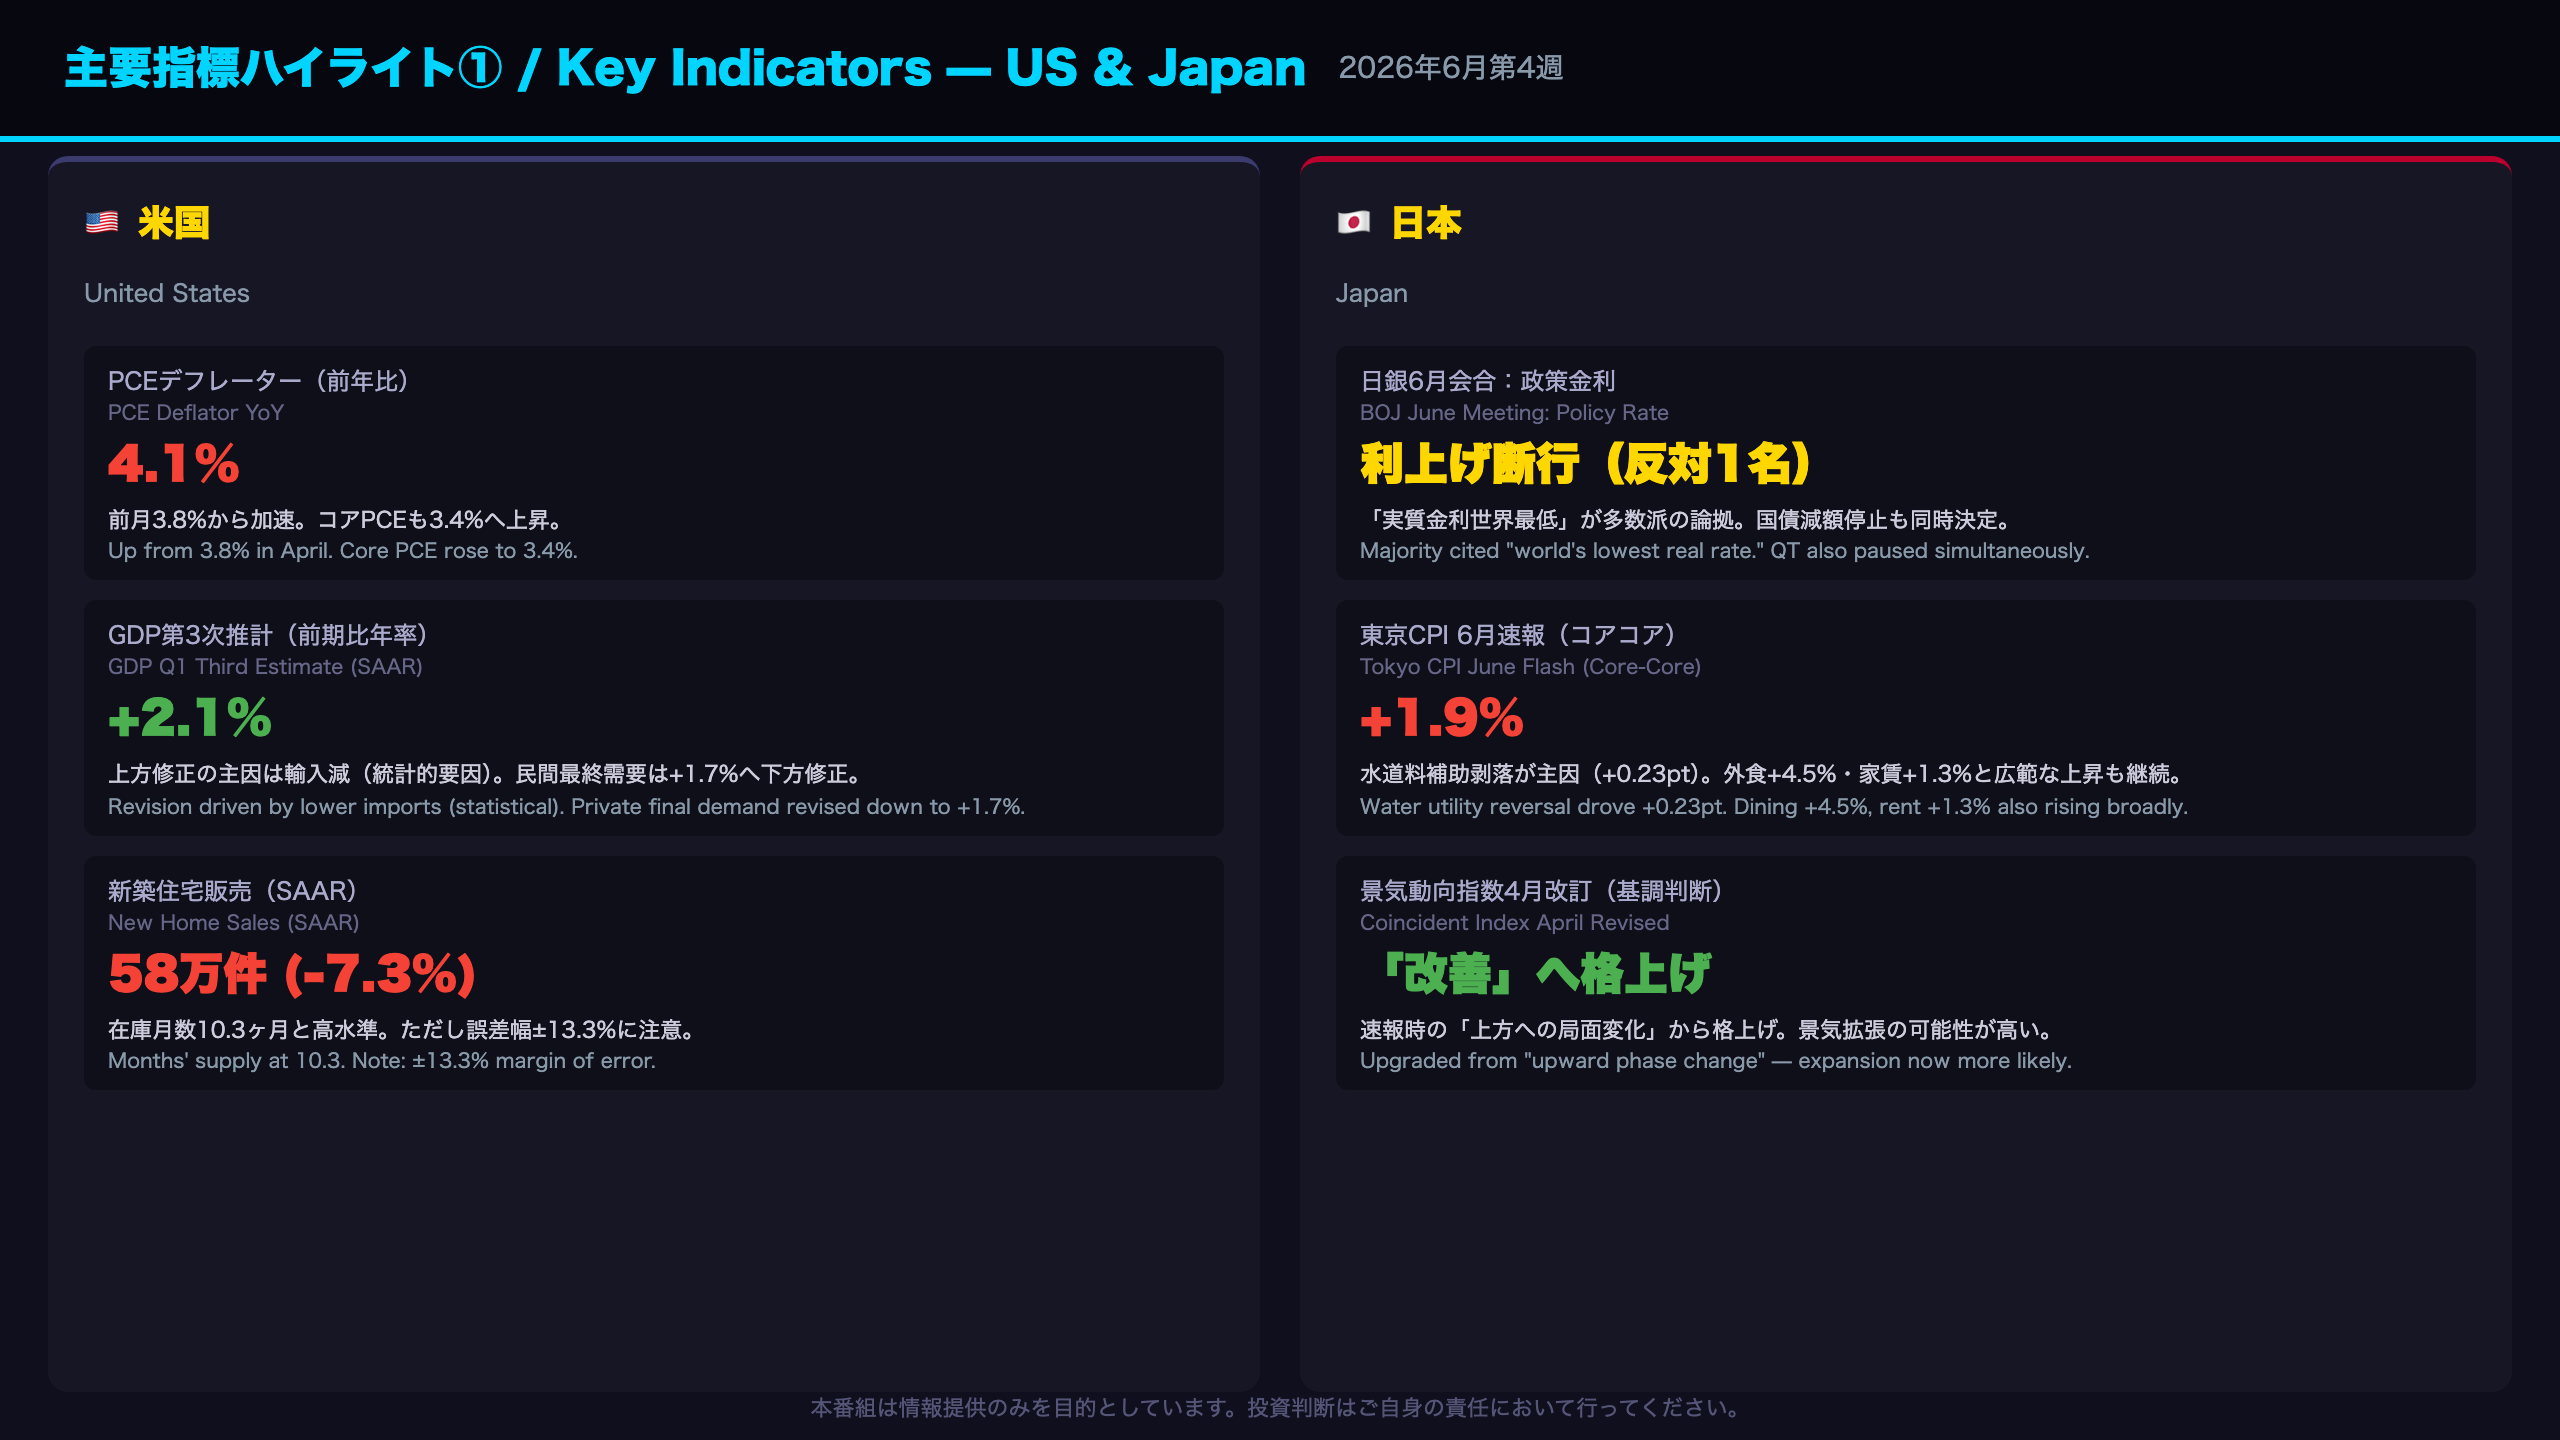Screen dimensions: 2560x1440
Task: Click 'New Home Sales (SAAR)' label
Action: (233, 923)
